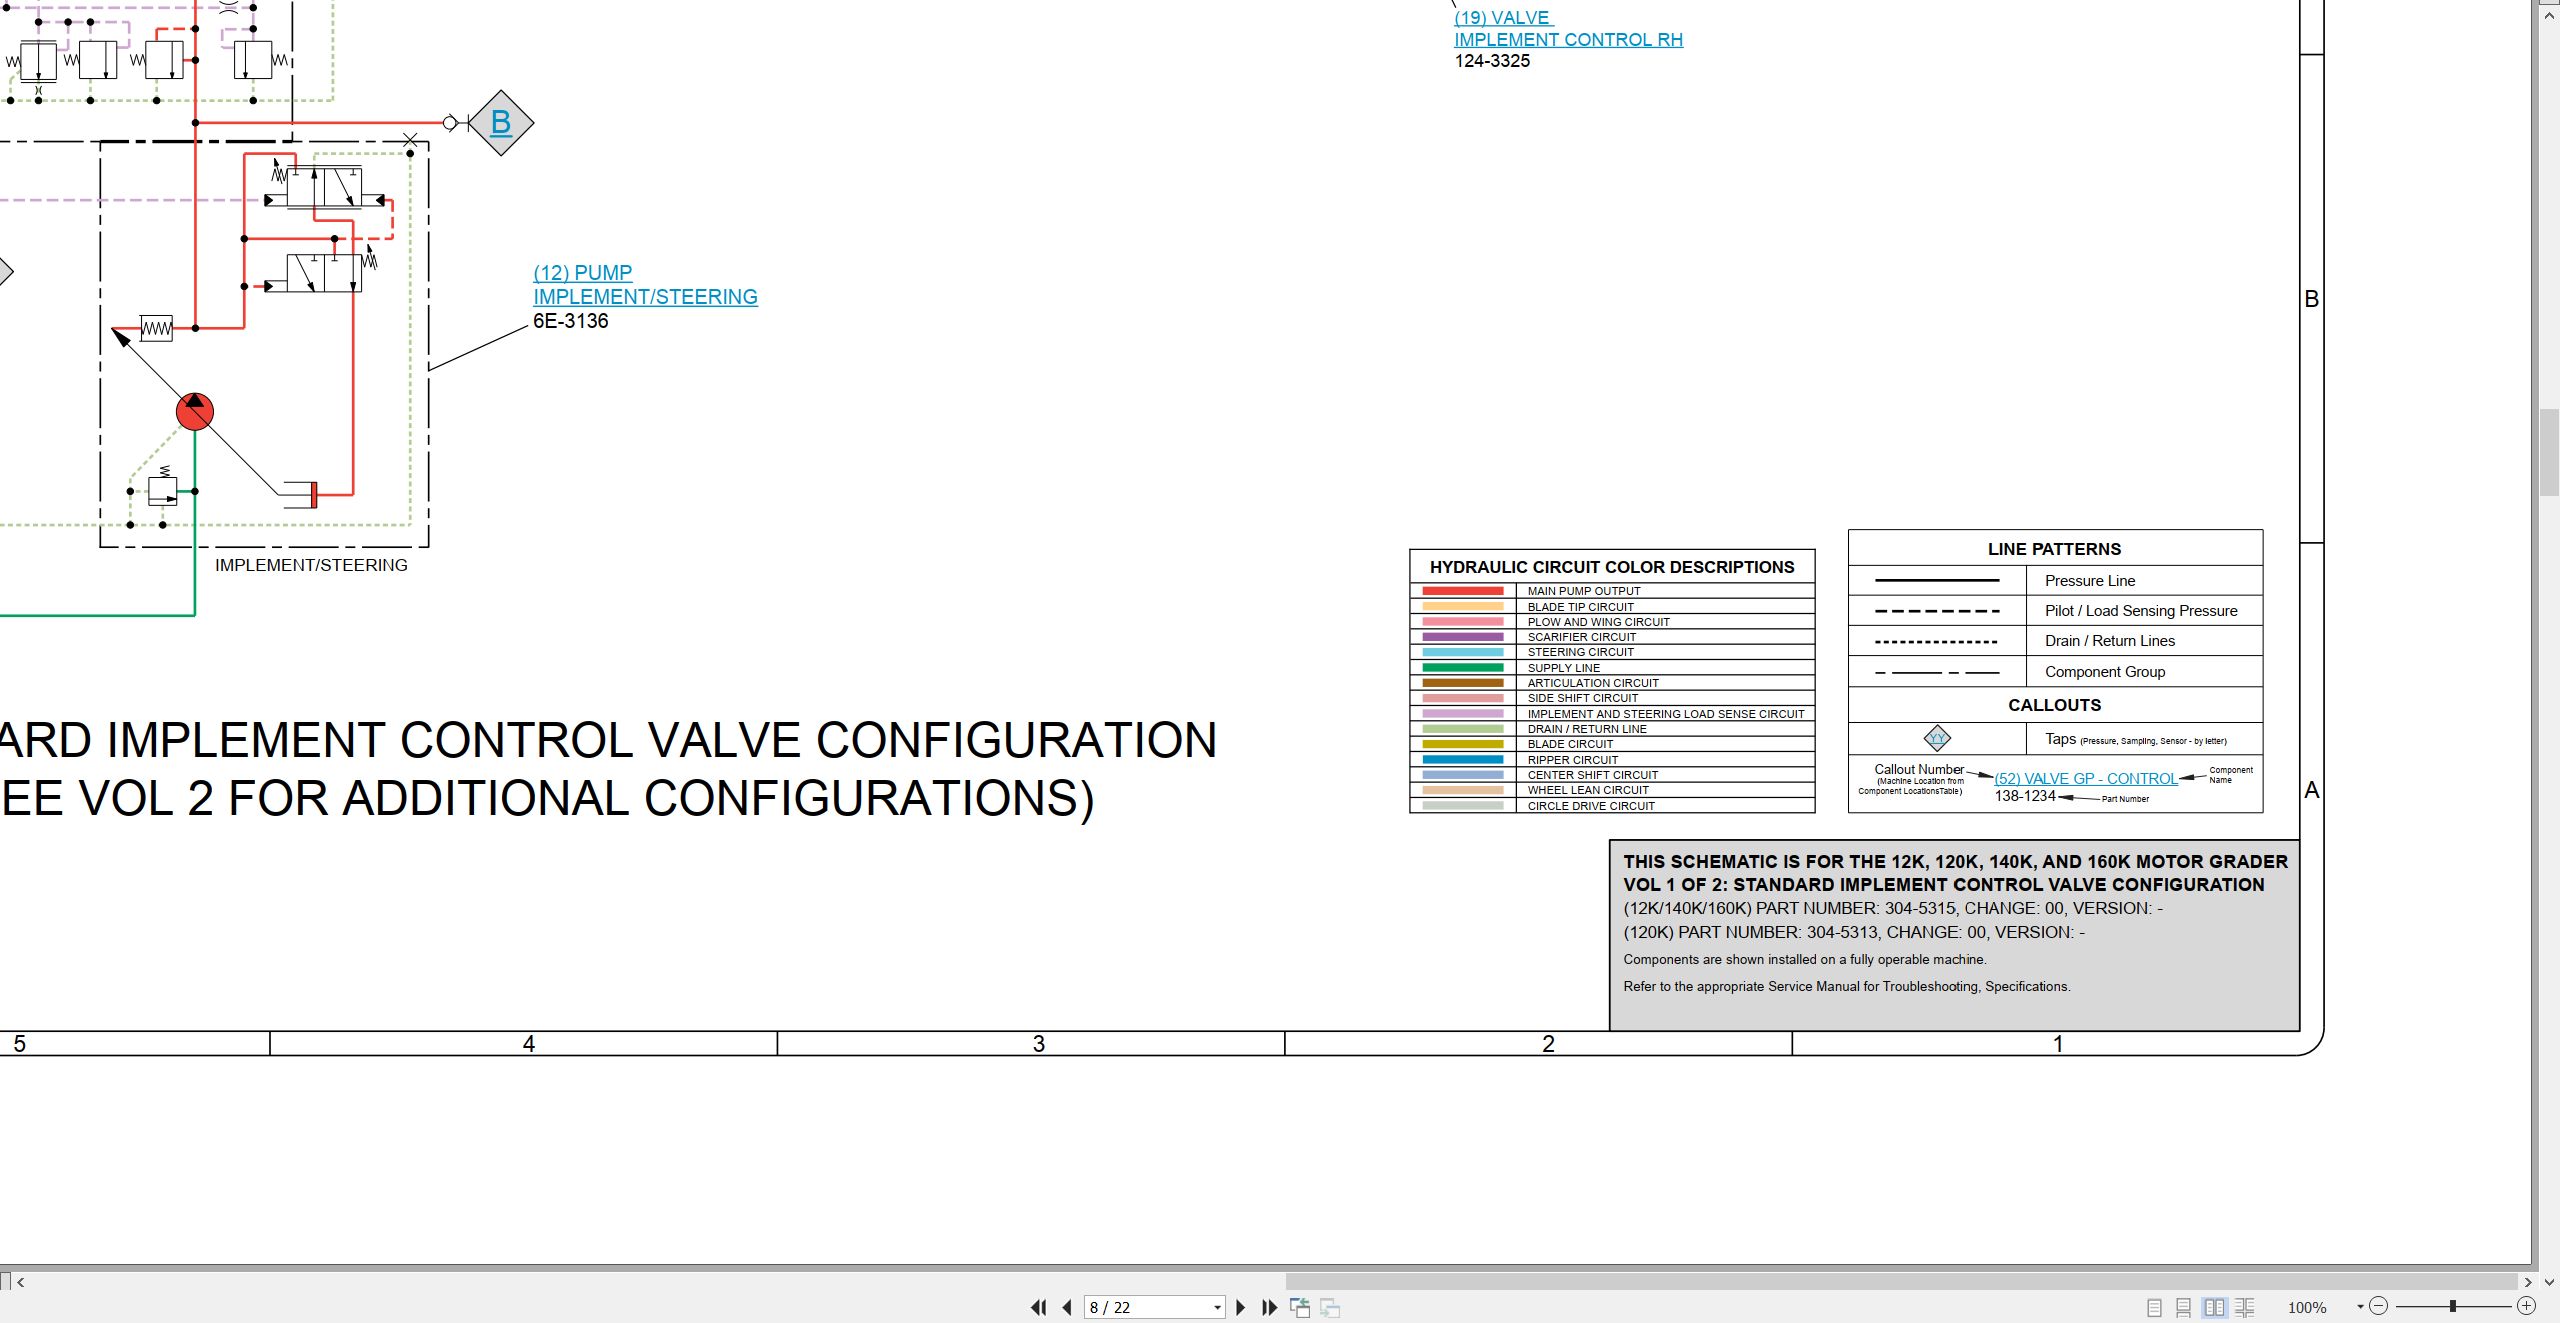Toggle two-page facing view
The width and height of the screenshot is (2560, 1323).
(2215, 1307)
